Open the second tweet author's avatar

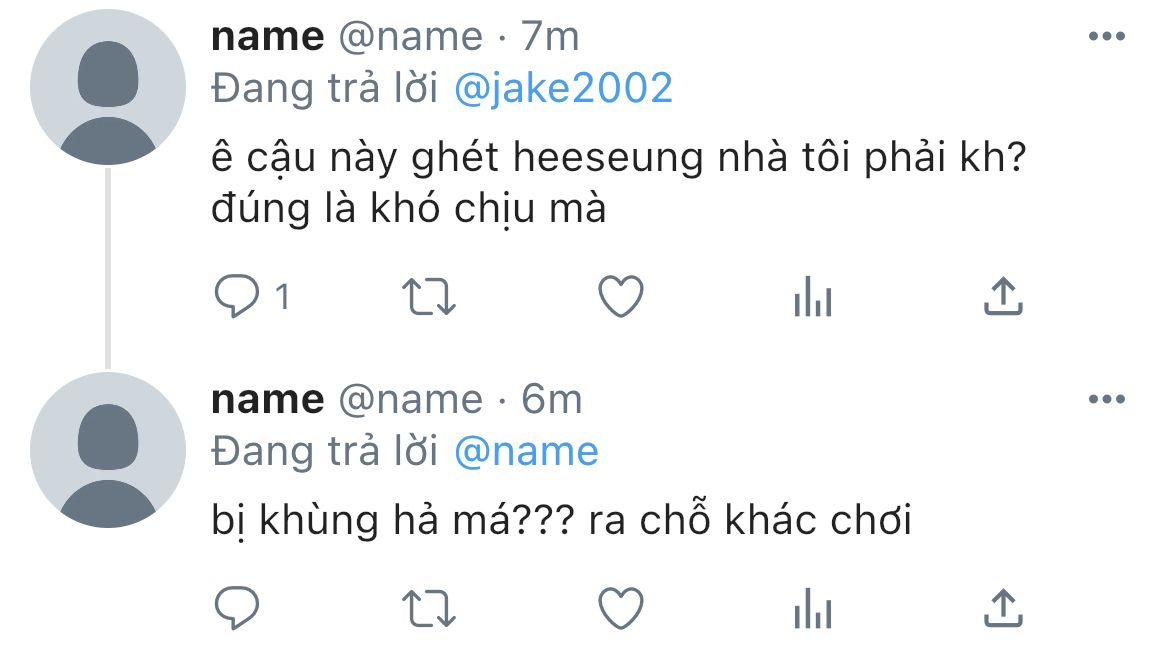point(107,450)
